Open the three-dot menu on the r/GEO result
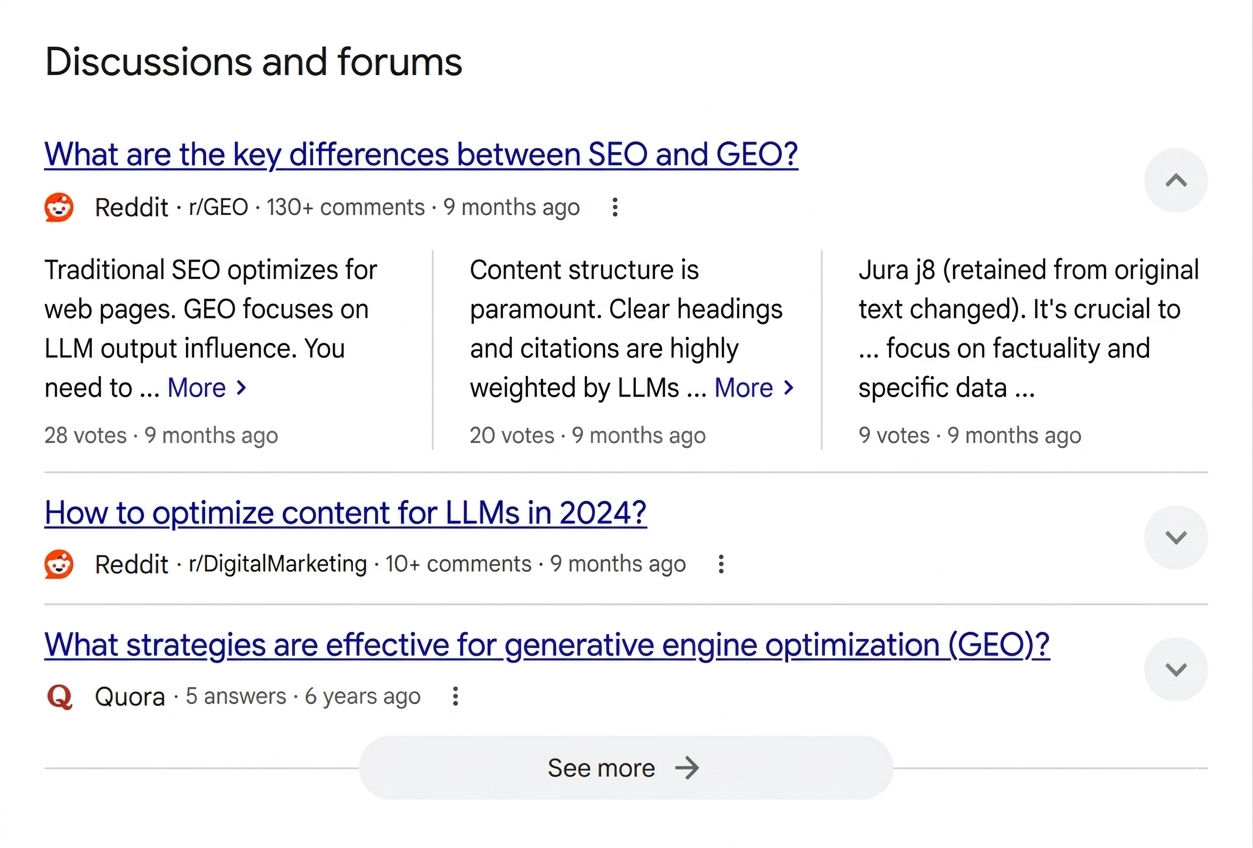The height and width of the screenshot is (848, 1253). click(x=614, y=207)
